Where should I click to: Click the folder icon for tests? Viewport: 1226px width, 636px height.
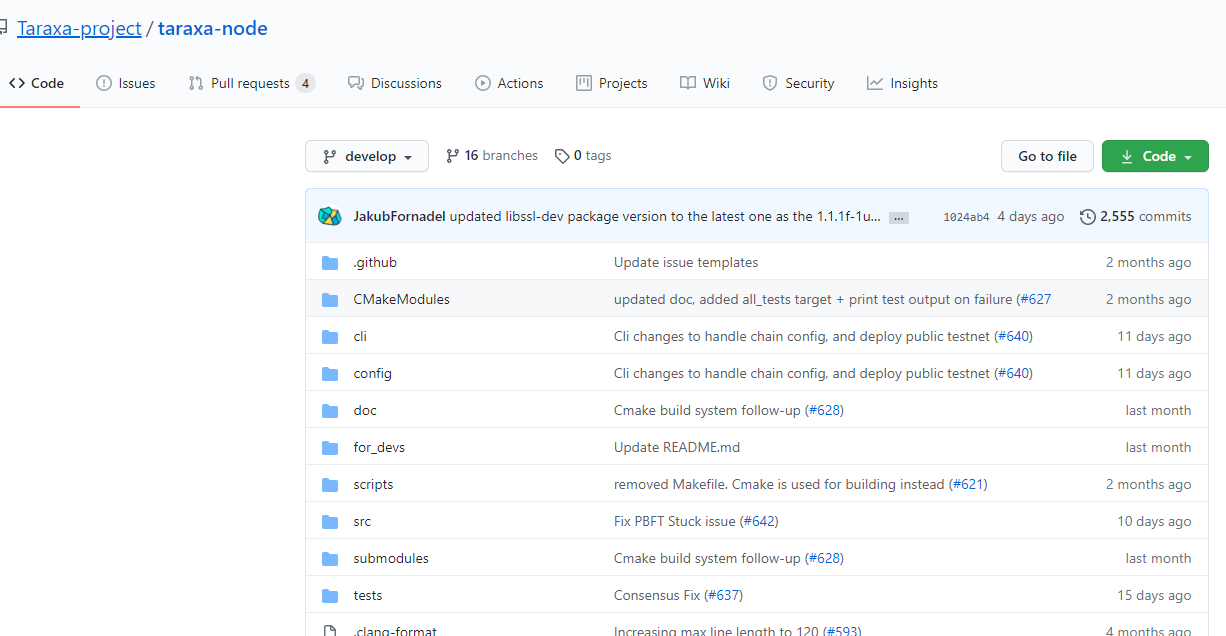pyautogui.click(x=330, y=595)
